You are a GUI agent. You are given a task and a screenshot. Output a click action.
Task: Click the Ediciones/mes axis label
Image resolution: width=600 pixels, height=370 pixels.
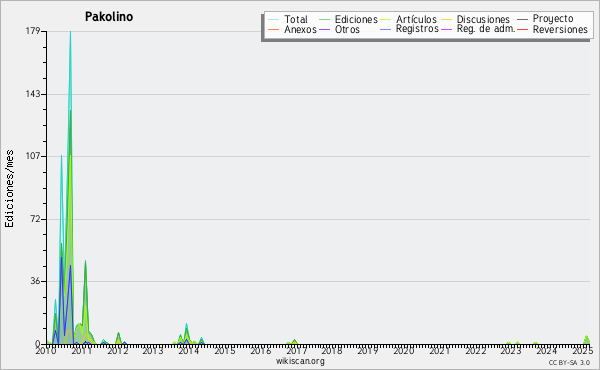[9, 189]
